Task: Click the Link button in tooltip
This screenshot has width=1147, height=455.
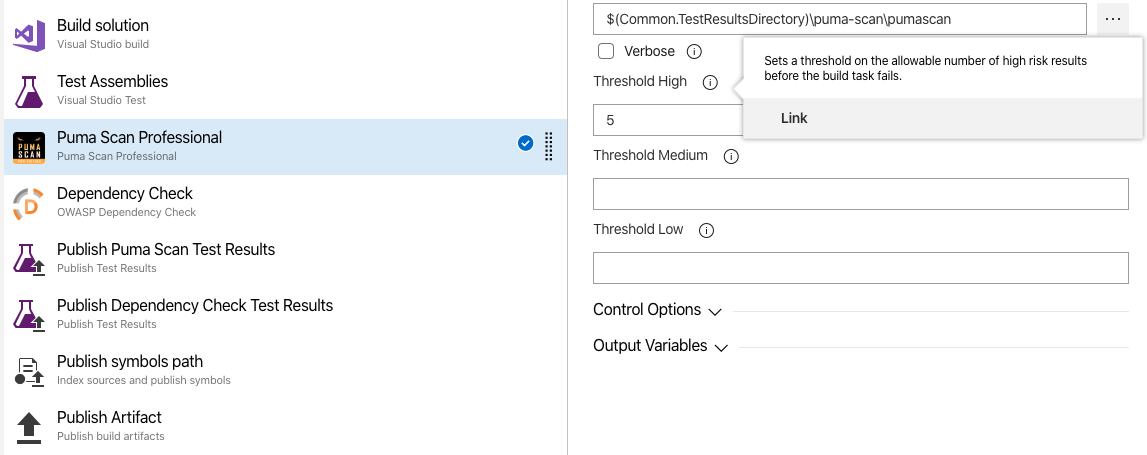Action: (x=794, y=118)
